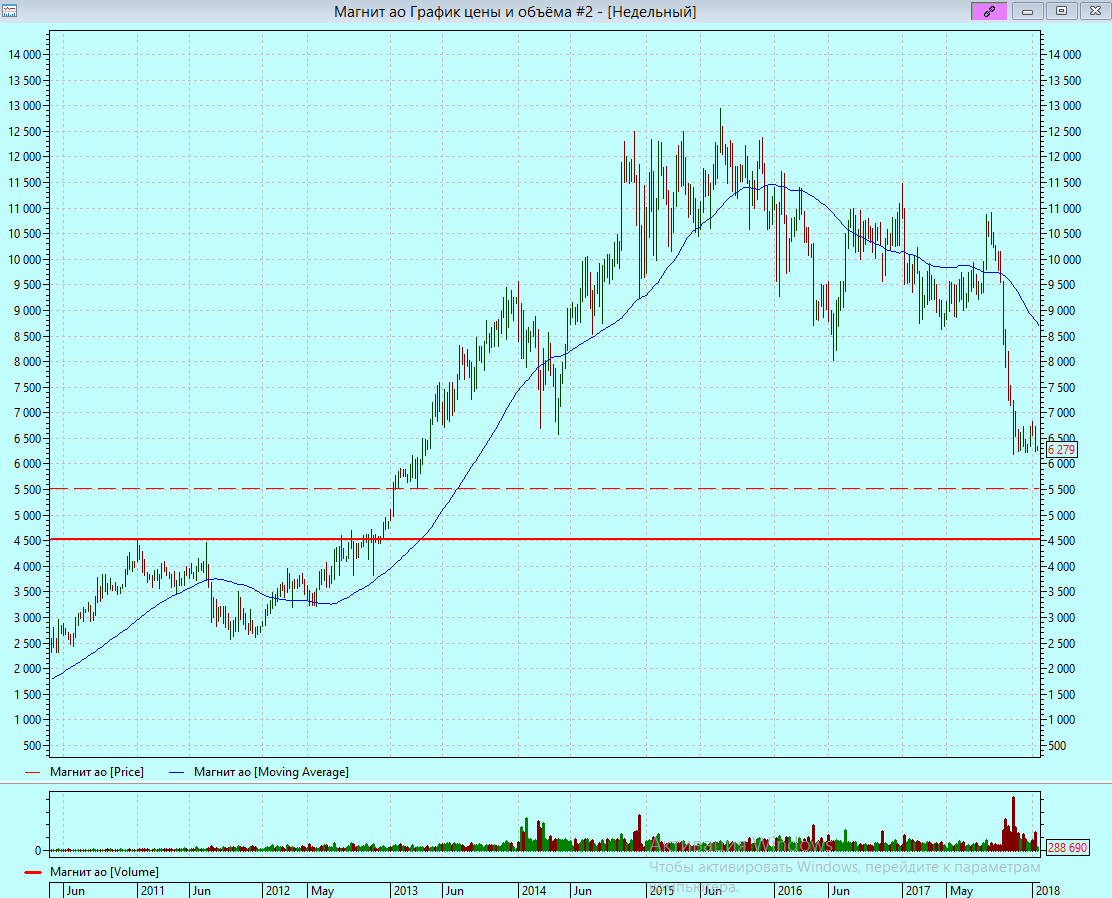Click the chart window icon in title bar
This screenshot has height=898, width=1112.
click(9, 11)
